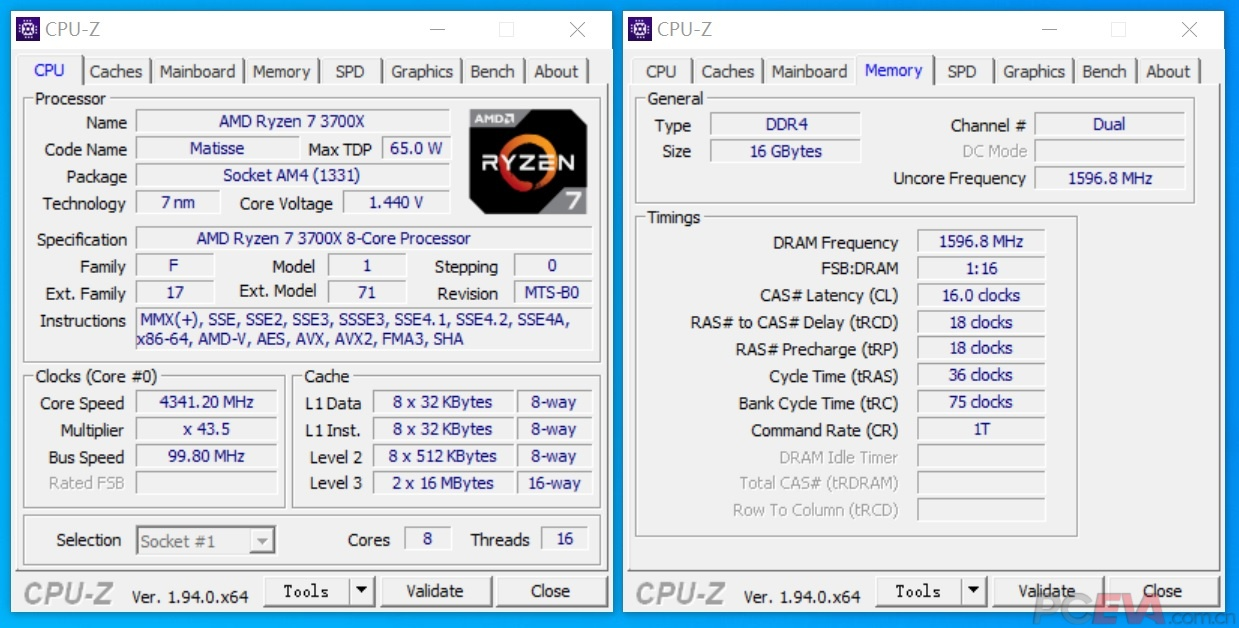Click Validate button in left window
Image resolution: width=1239 pixels, height=628 pixels.
[x=435, y=591]
